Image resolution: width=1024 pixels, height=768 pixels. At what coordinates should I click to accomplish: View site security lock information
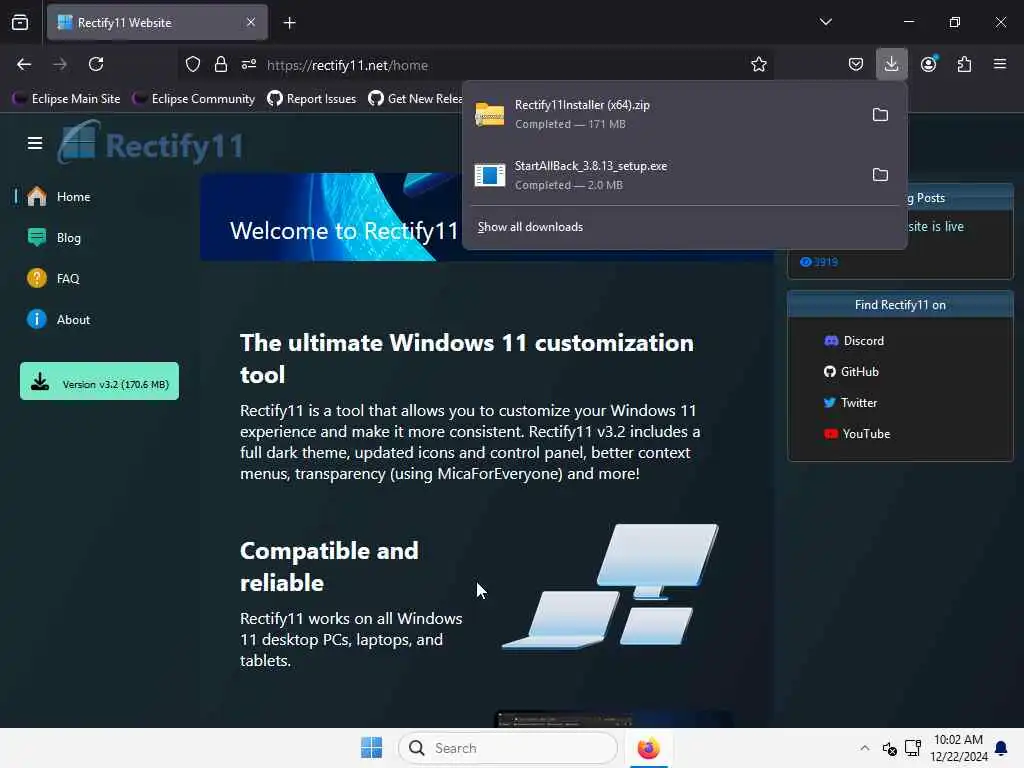221,65
